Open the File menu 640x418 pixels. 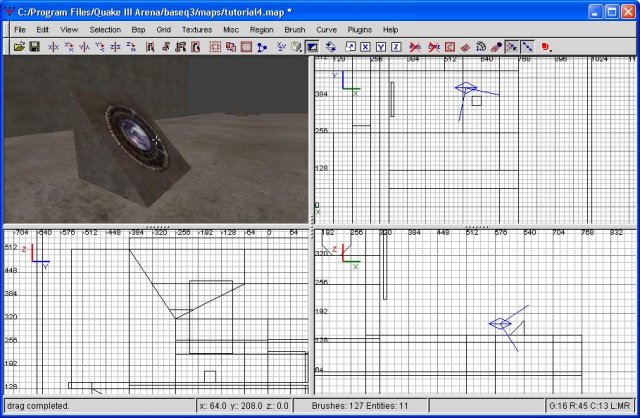click(x=20, y=30)
